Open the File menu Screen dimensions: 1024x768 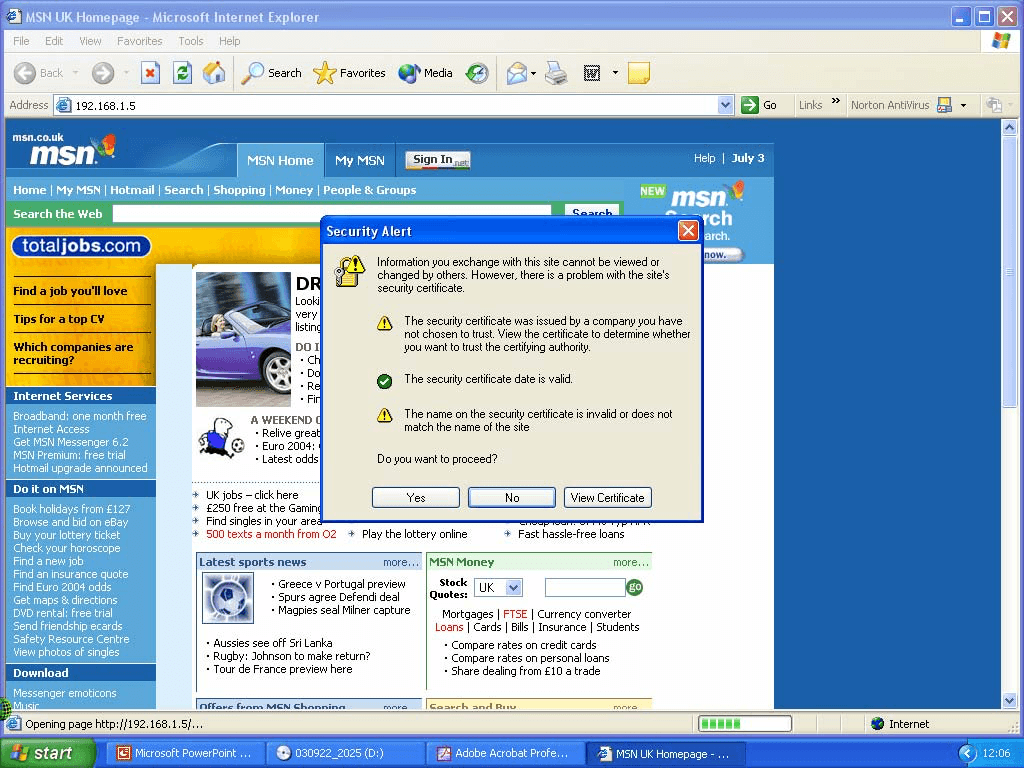pos(21,41)
